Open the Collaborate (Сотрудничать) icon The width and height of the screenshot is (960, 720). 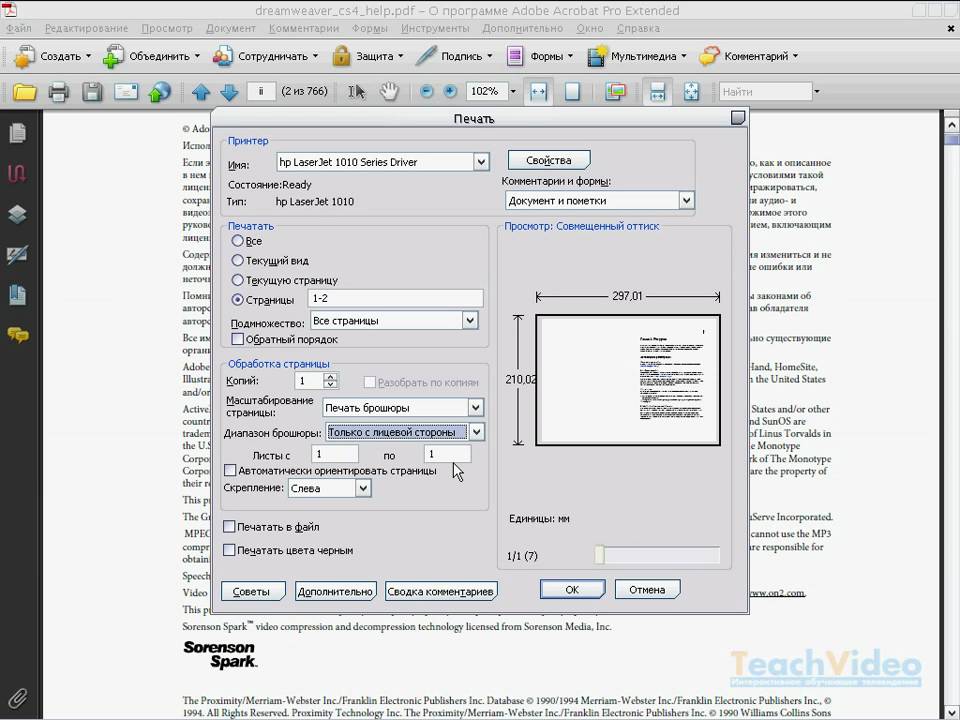223,56
